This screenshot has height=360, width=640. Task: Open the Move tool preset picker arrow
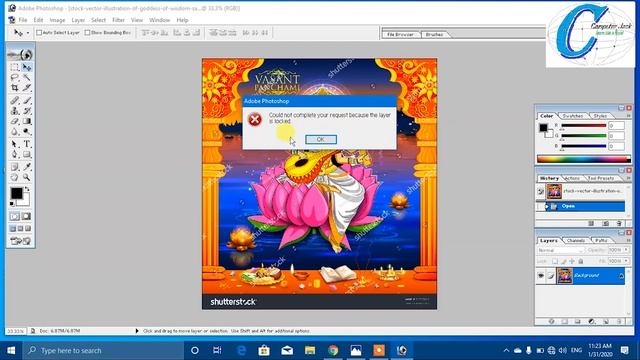click(28, 33)
